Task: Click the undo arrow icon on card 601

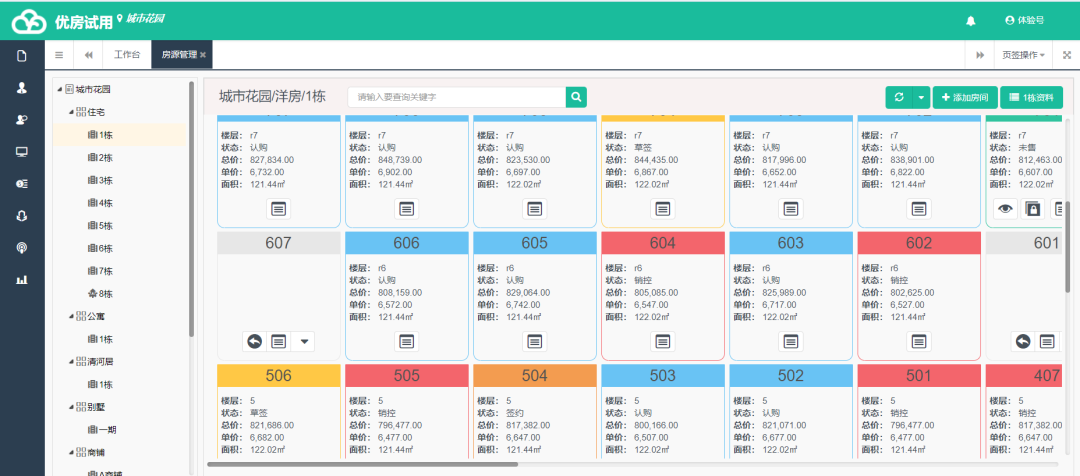Action: (x=1023, y=342)
